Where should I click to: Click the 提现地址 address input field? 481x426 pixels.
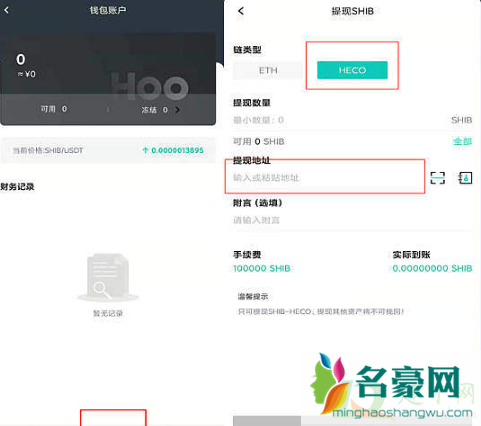pyautogui.click(x=325, y=178)
